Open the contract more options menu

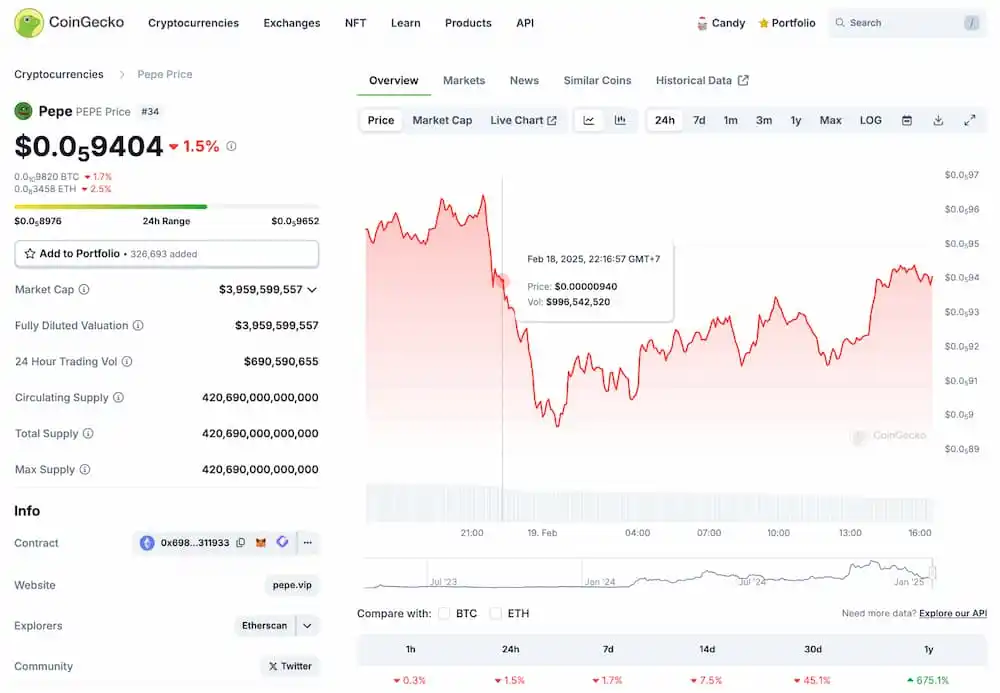[x=307, y=543]
